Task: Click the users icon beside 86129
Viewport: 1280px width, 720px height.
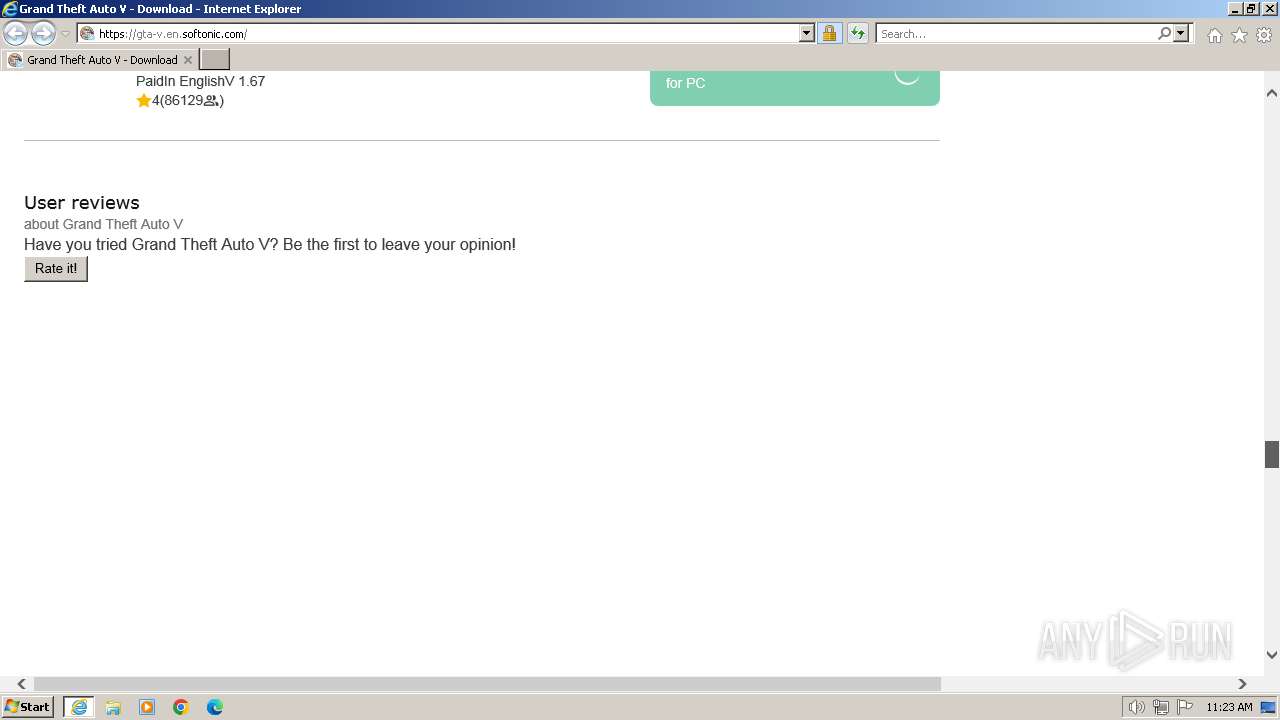Action: tap(211, 101)
